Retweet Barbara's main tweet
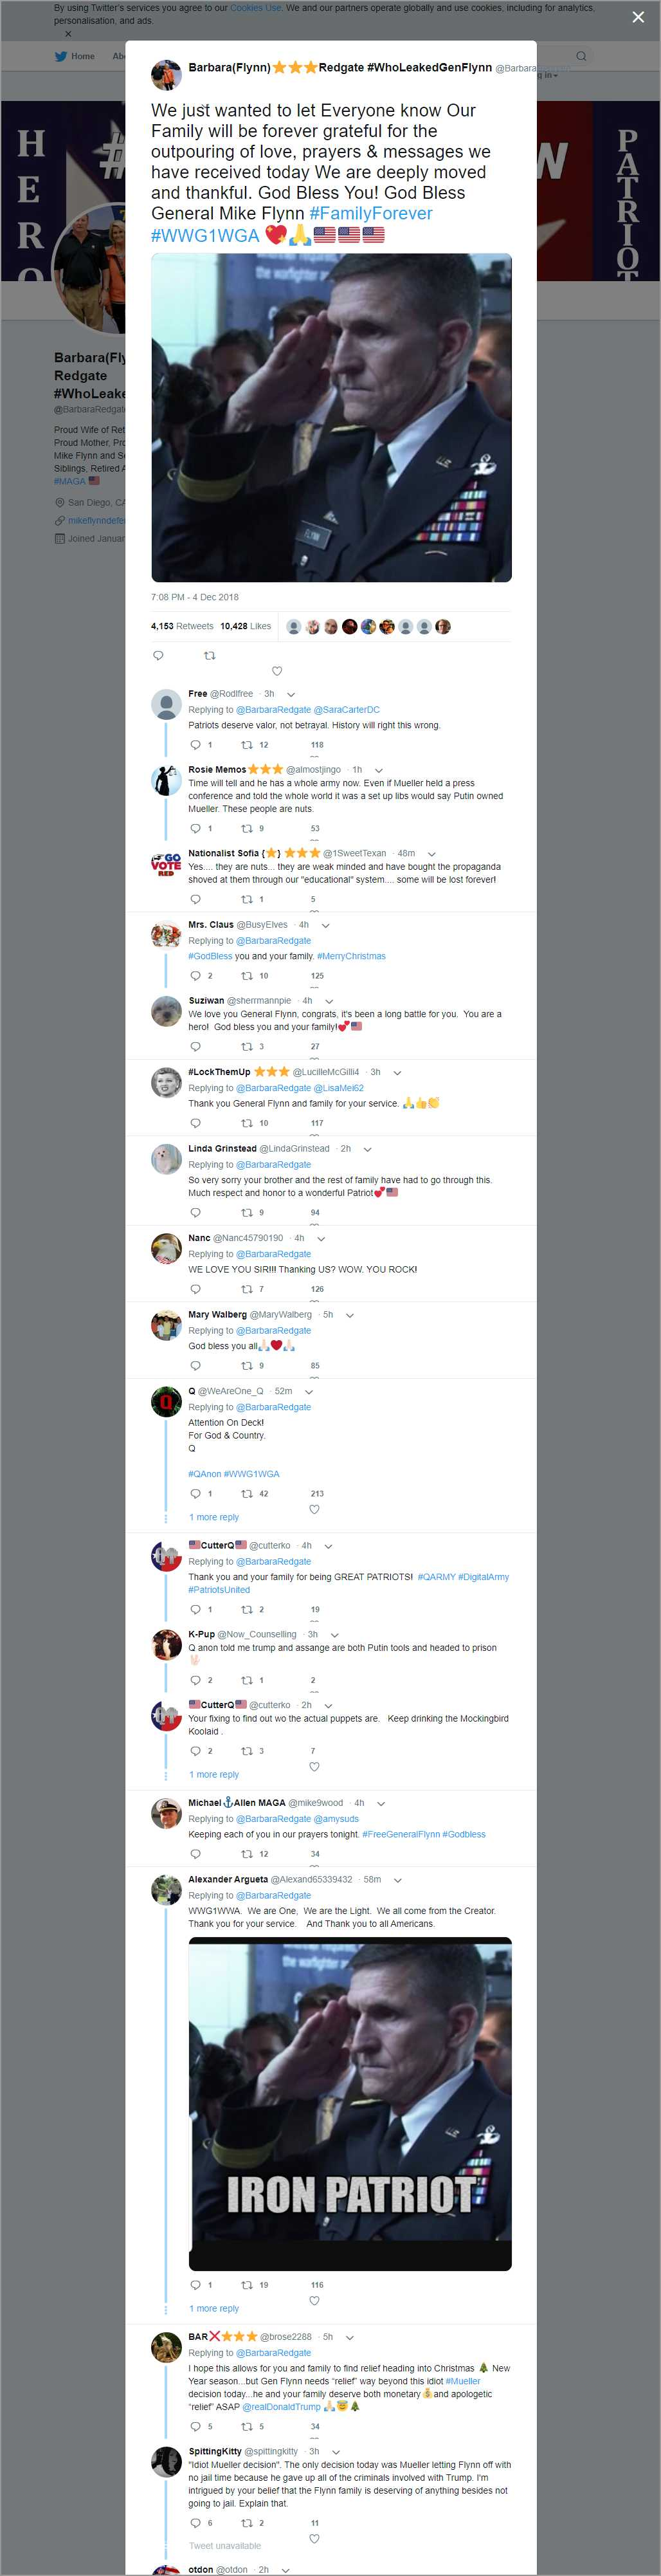The width and height of the screenshot is (661, 2576). pyautogui.click(x=209, y=656)
